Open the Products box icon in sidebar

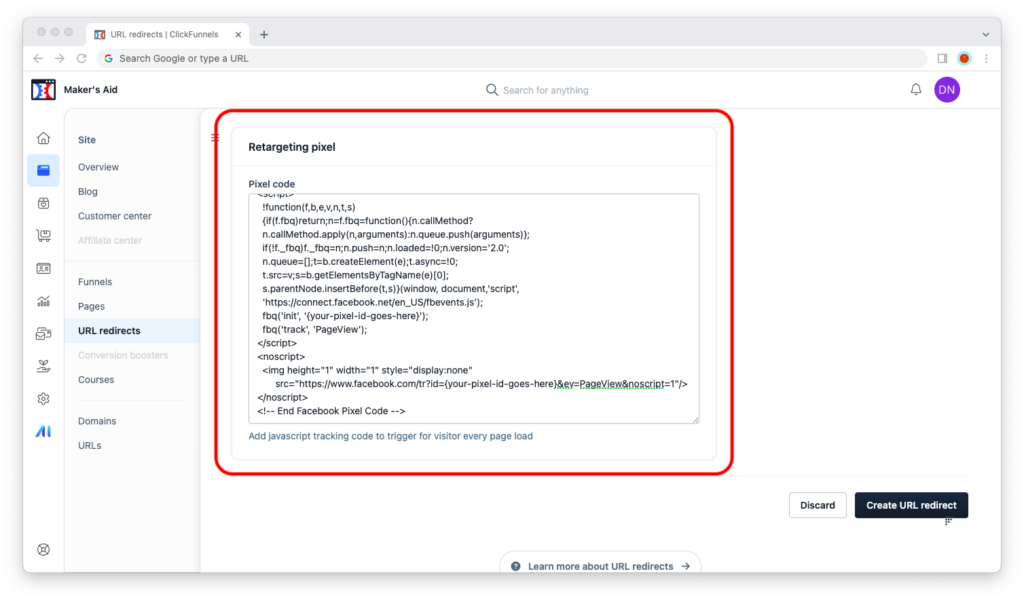point(43,203)
